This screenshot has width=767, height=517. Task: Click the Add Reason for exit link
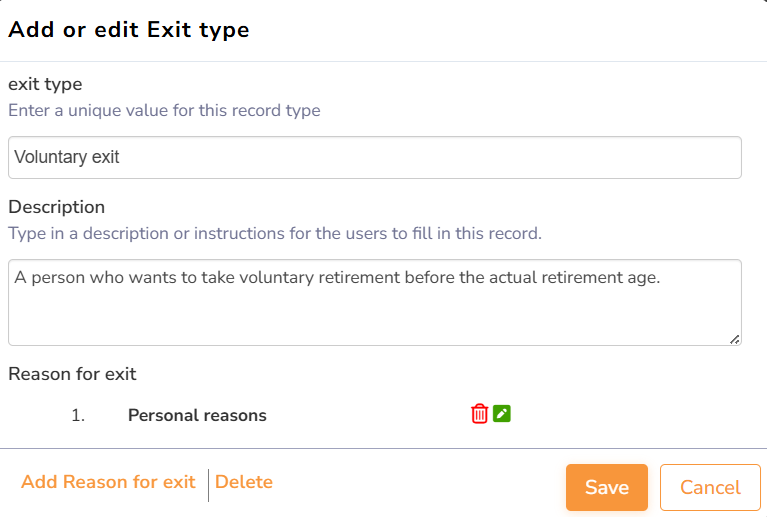[x=108, y=482]
